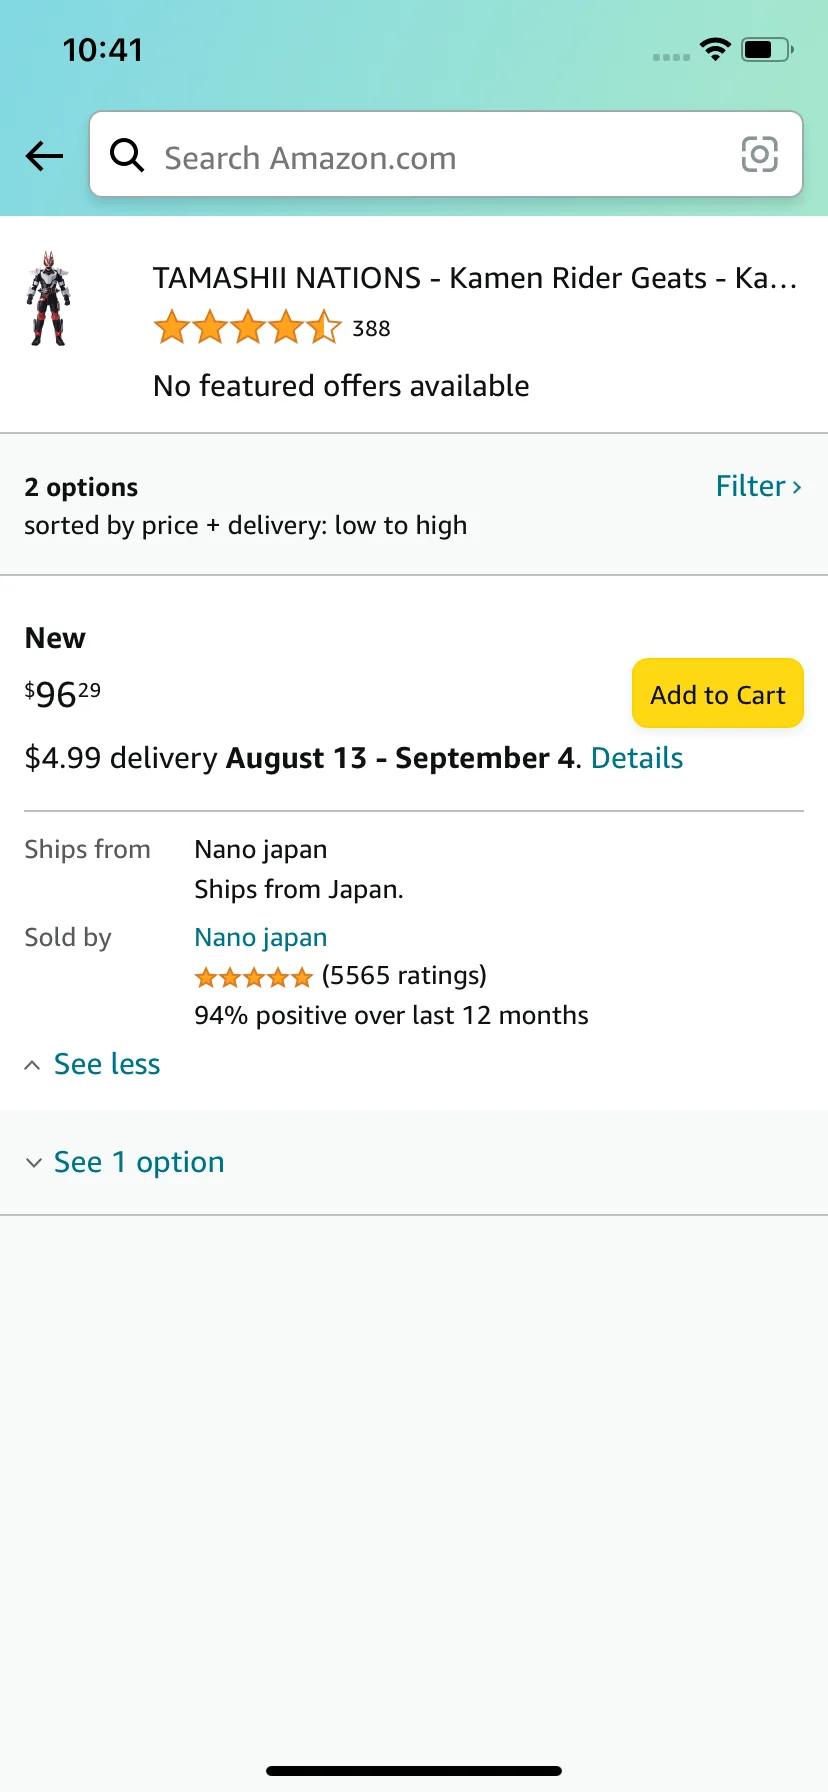Viewport: 828px width, 1792px height.
Task: Tap Nano japan seller rating stars
Action: [x=254, y=977]
